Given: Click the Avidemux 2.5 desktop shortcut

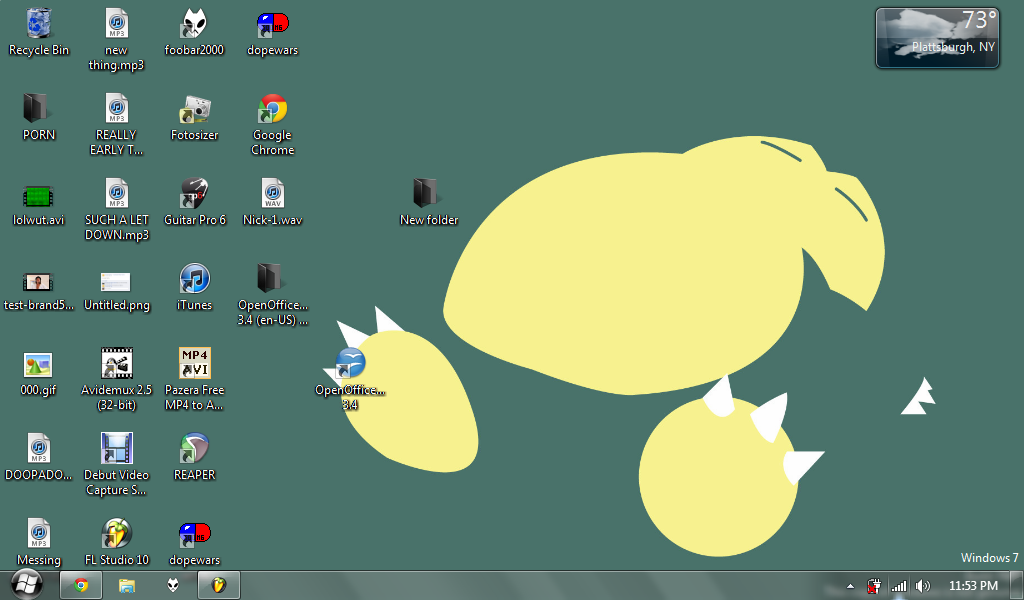Looking at the screenshot, I should [x=117, y=364].
